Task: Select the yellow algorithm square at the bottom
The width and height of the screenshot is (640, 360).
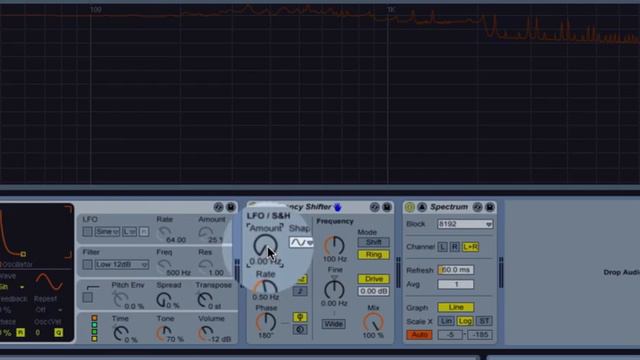Action: (94, 339)
